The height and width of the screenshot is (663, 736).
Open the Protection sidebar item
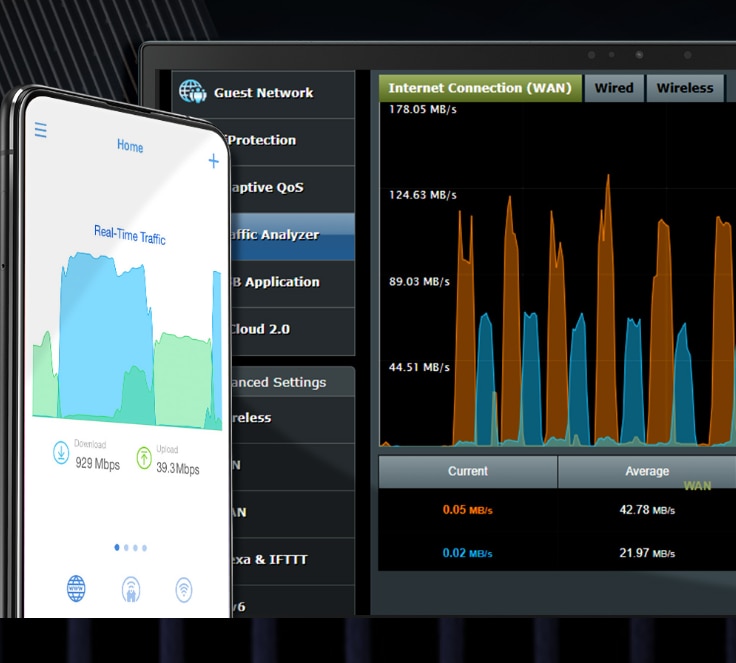pos(291,142)
